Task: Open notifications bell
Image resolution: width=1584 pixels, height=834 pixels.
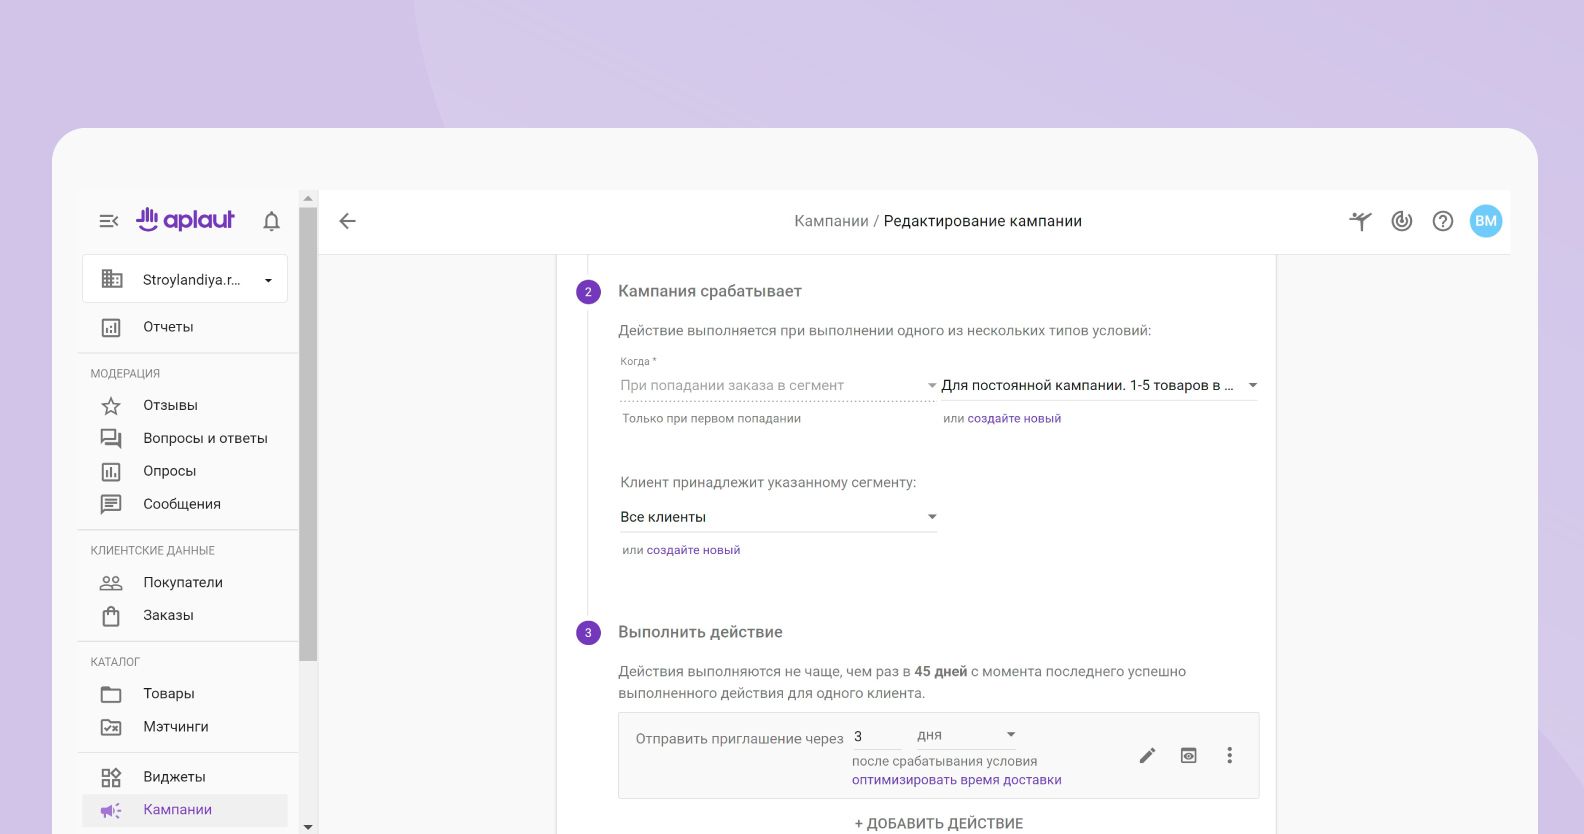Action: pos(271,221)
